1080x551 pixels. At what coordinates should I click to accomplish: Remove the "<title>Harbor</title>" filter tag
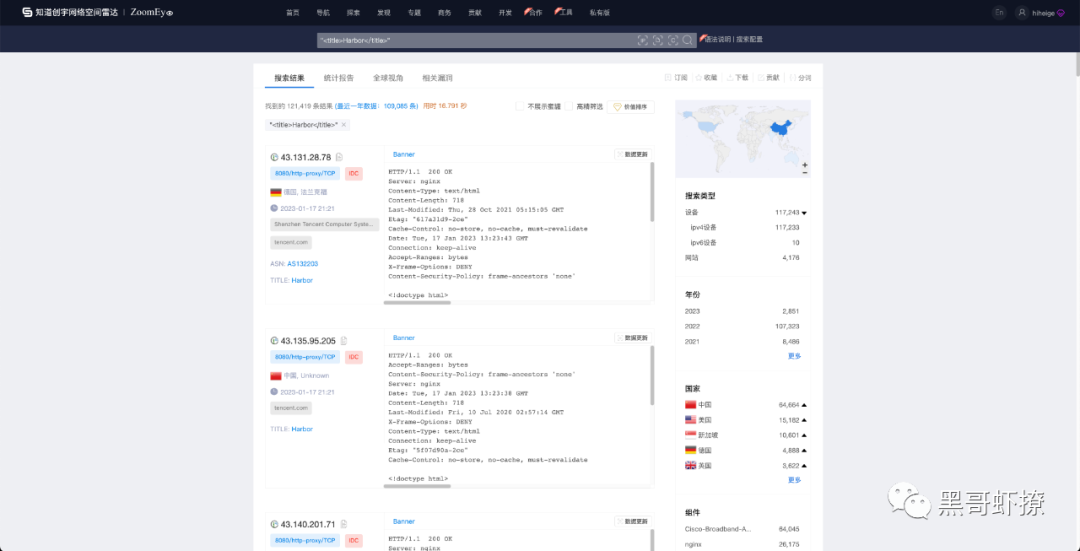click(343, 125)
